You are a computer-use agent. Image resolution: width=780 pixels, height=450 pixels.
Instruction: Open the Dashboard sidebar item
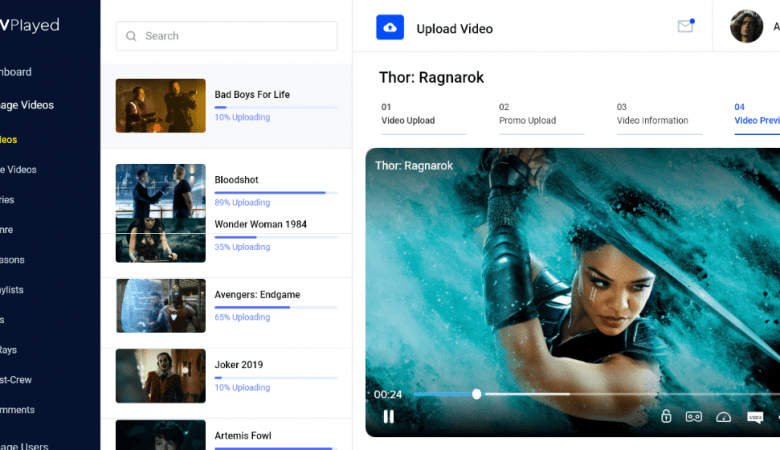tap(15, 72)
